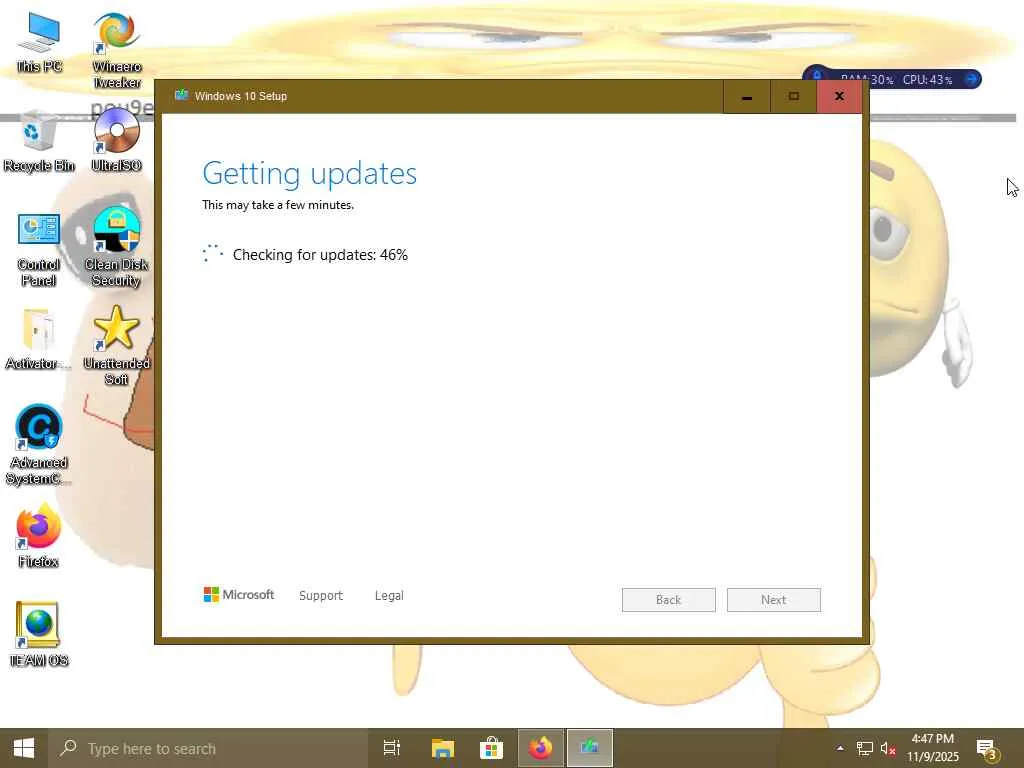The width and height of the screenshot is (1024, 768).
Task: Switch to Firefox on the taskbar
Action: click(x=541, y=748)
